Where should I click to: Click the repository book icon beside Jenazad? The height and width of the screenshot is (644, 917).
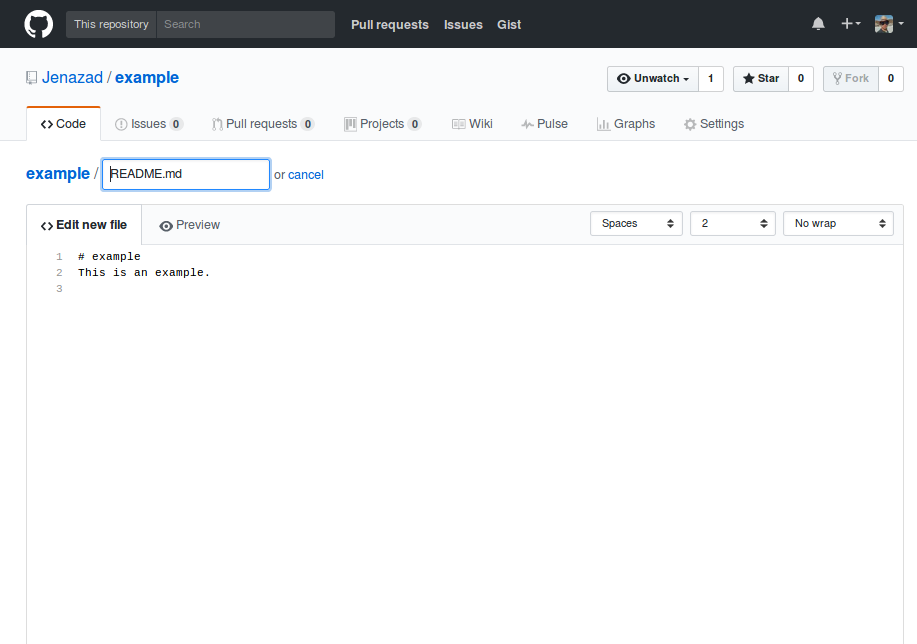tap(32, 78)
